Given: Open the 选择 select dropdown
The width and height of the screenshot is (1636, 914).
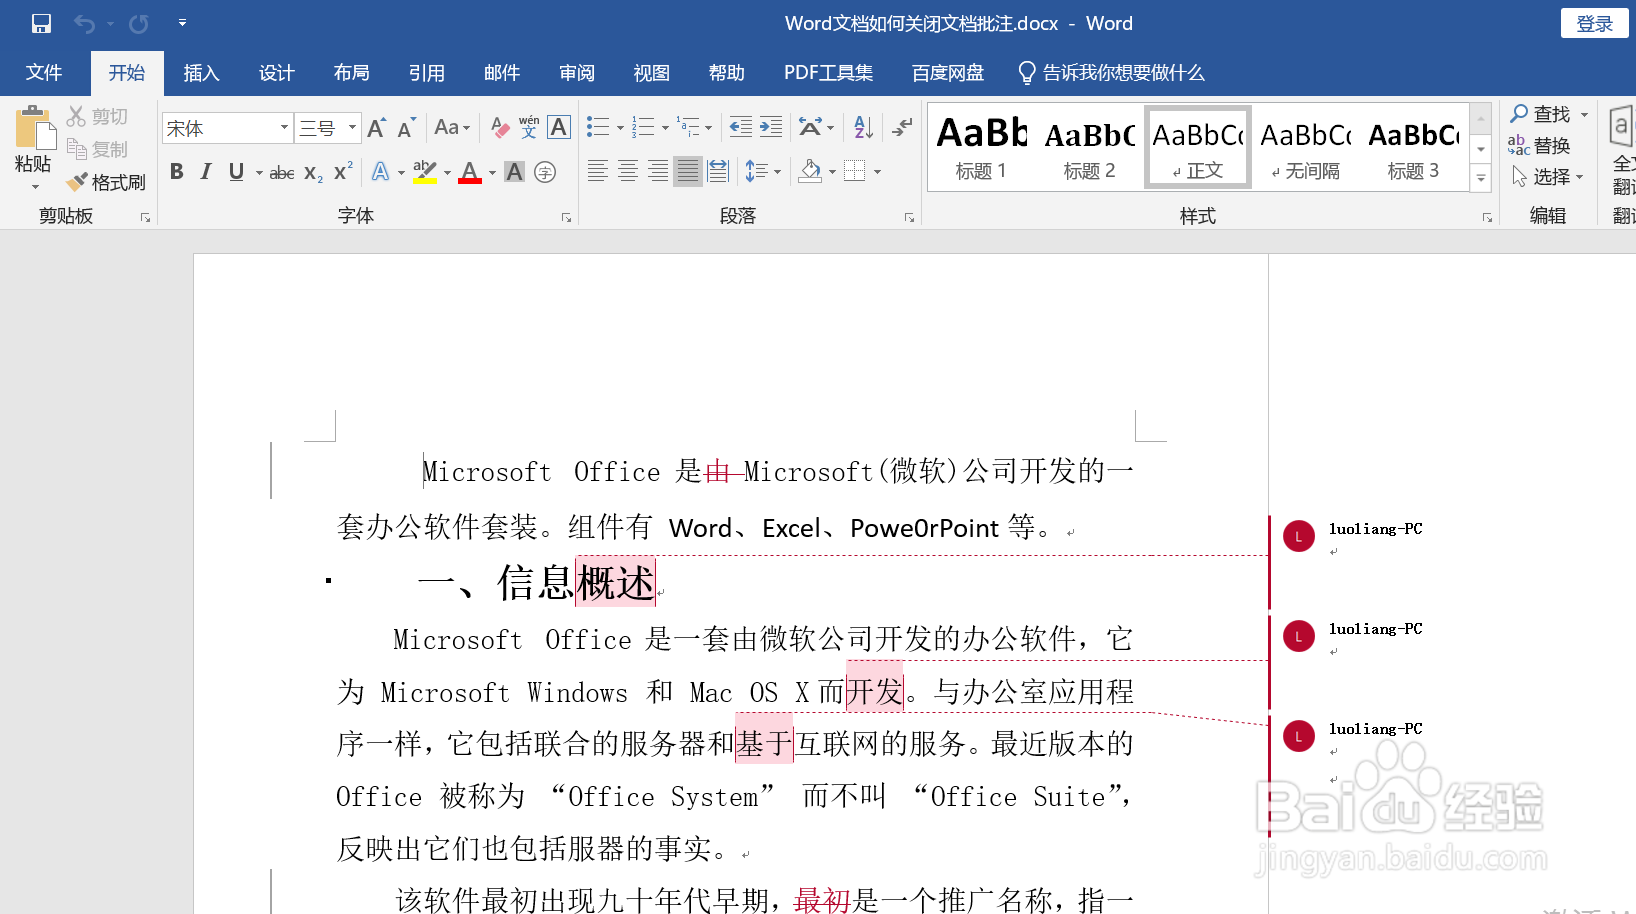Looking at the screenshot, I should [x=1548, y=177].
